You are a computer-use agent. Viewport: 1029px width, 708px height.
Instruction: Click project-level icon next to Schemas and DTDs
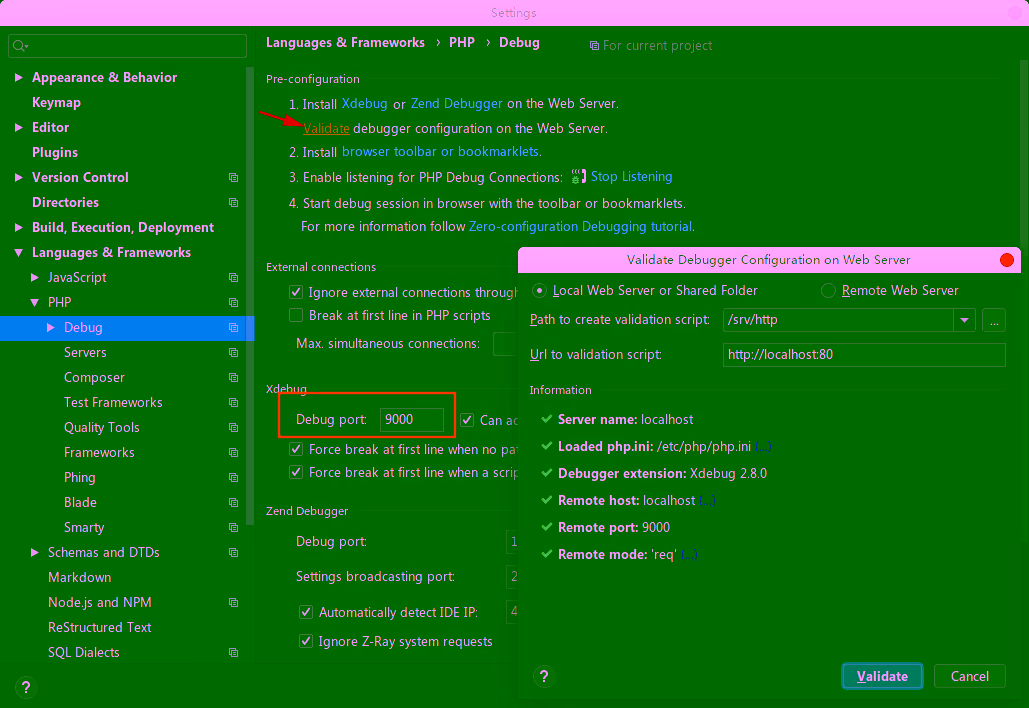[x=233, y=552]
